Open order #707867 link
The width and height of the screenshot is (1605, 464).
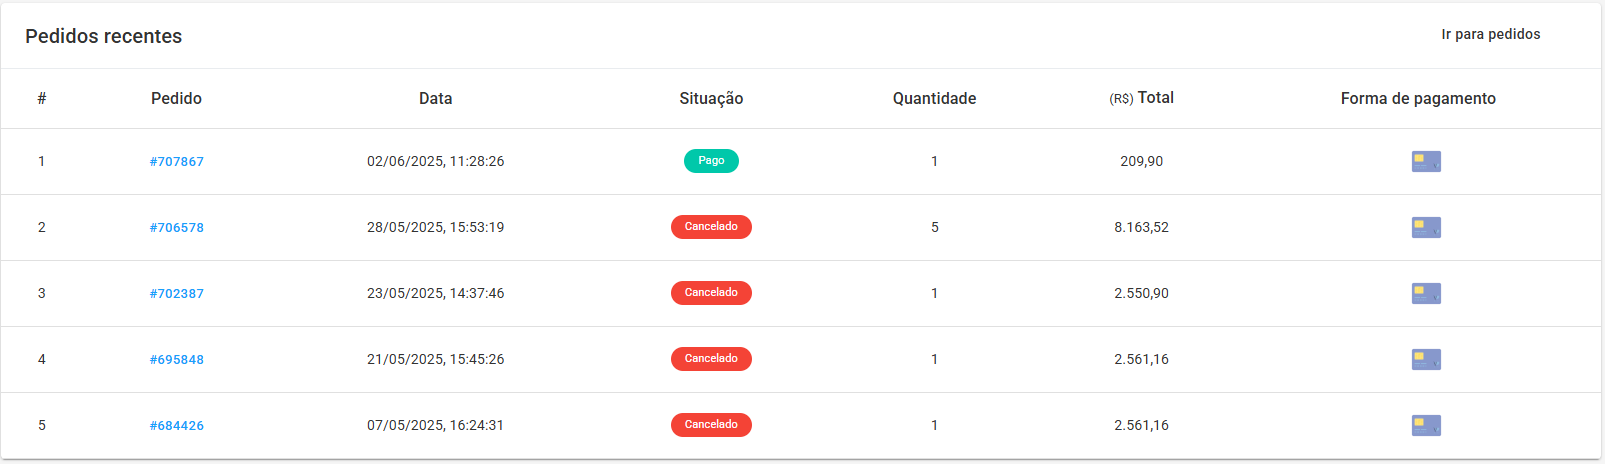pyautogui.click(x=177, y=161)
